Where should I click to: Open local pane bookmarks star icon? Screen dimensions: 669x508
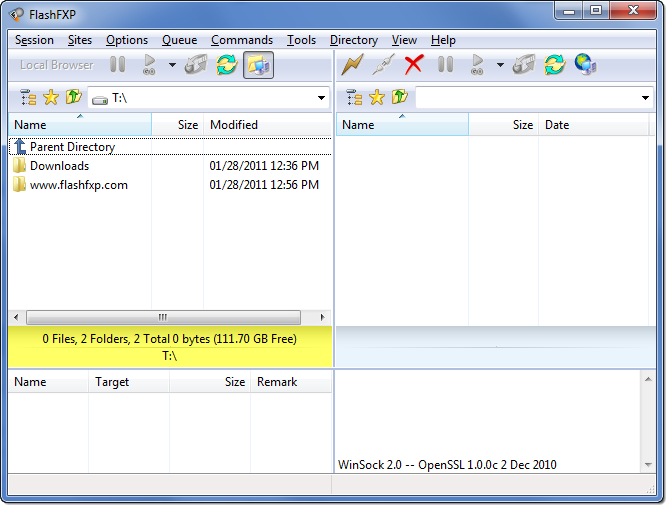(x=51, y=98)
